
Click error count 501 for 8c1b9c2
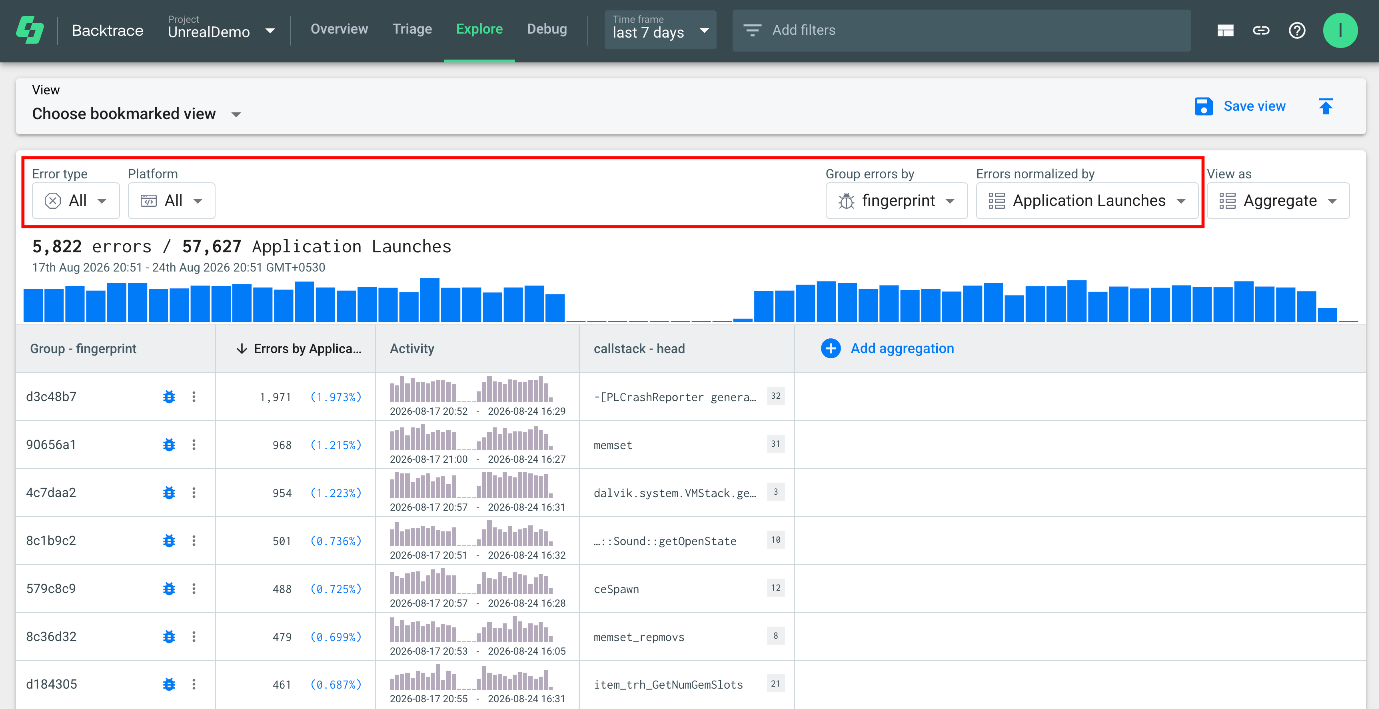282,541
